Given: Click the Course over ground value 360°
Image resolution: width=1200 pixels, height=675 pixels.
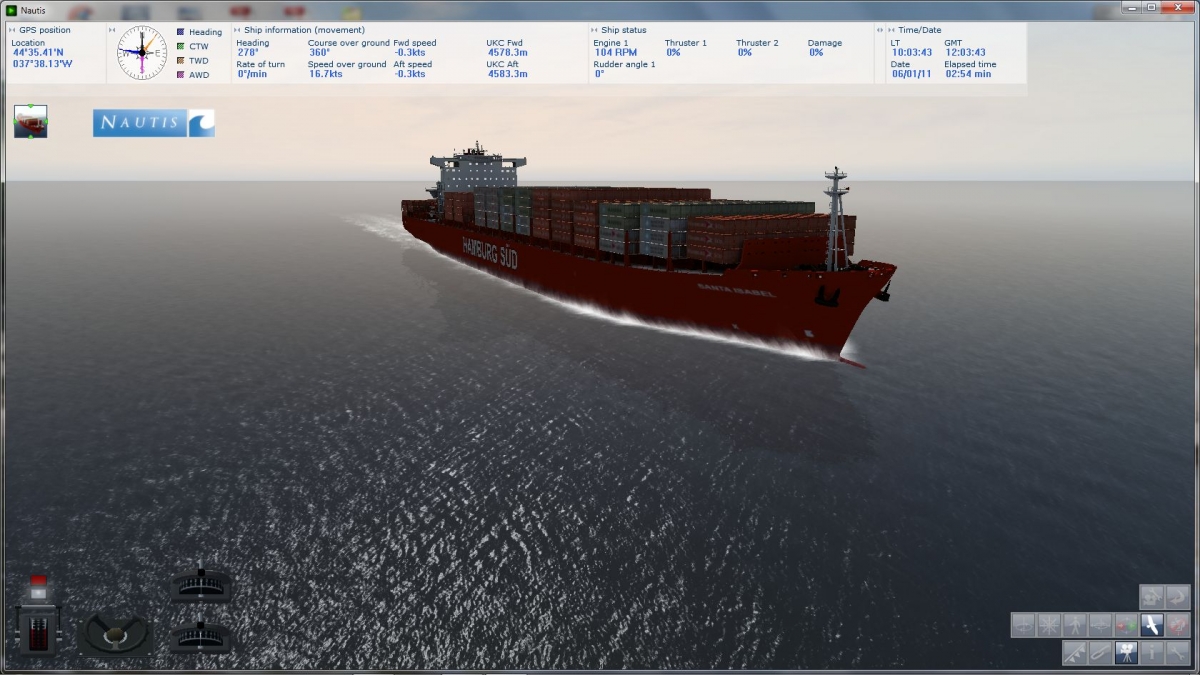Looking at the screenshot, I should click(x=319, y=53).
